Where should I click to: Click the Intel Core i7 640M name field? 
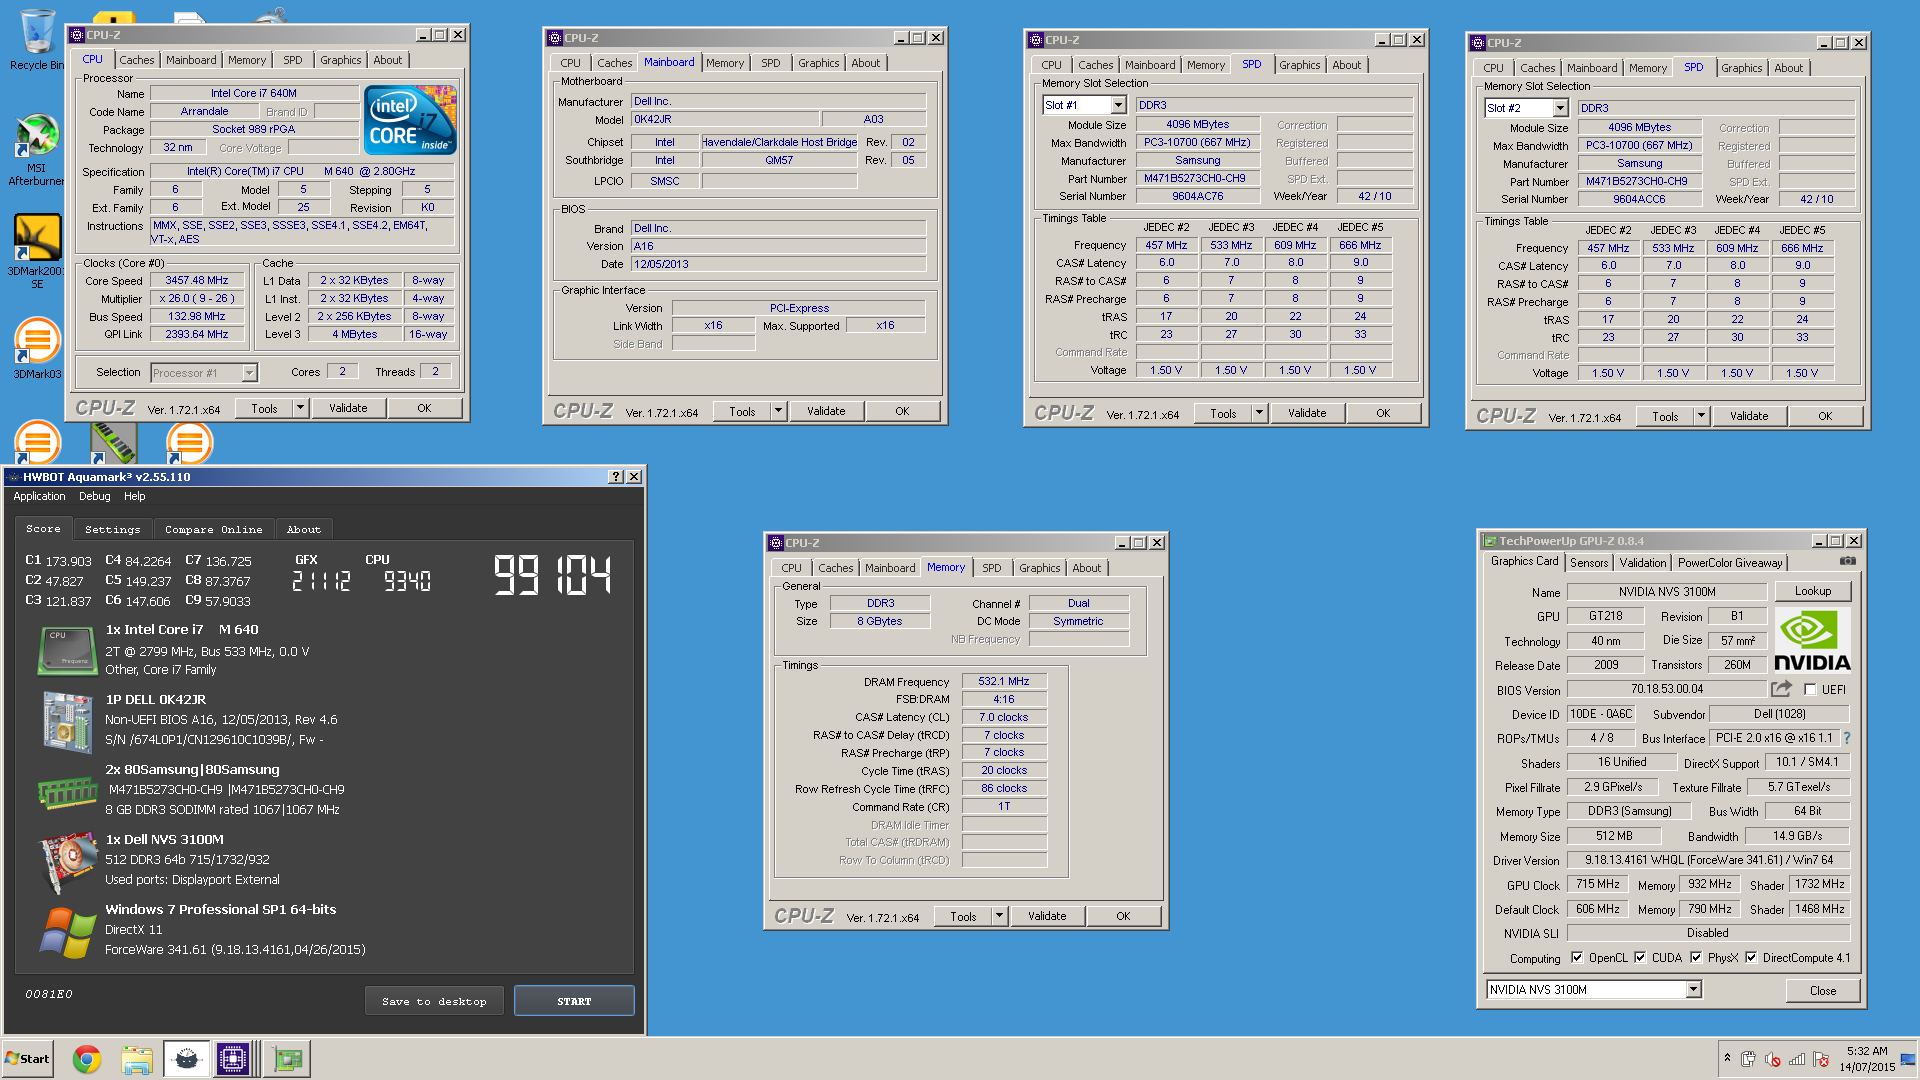tap(254, 93)
